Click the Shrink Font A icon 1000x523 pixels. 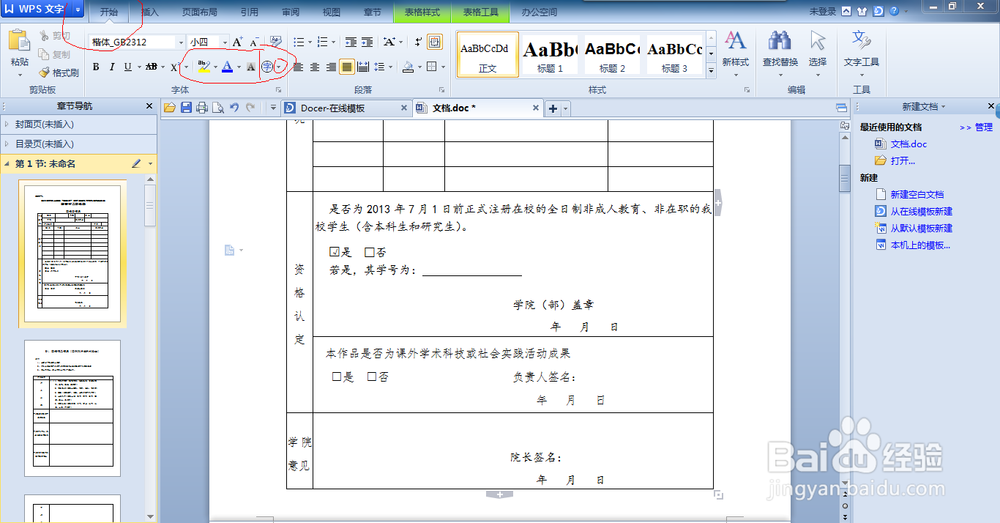click(x=254, y=42)
